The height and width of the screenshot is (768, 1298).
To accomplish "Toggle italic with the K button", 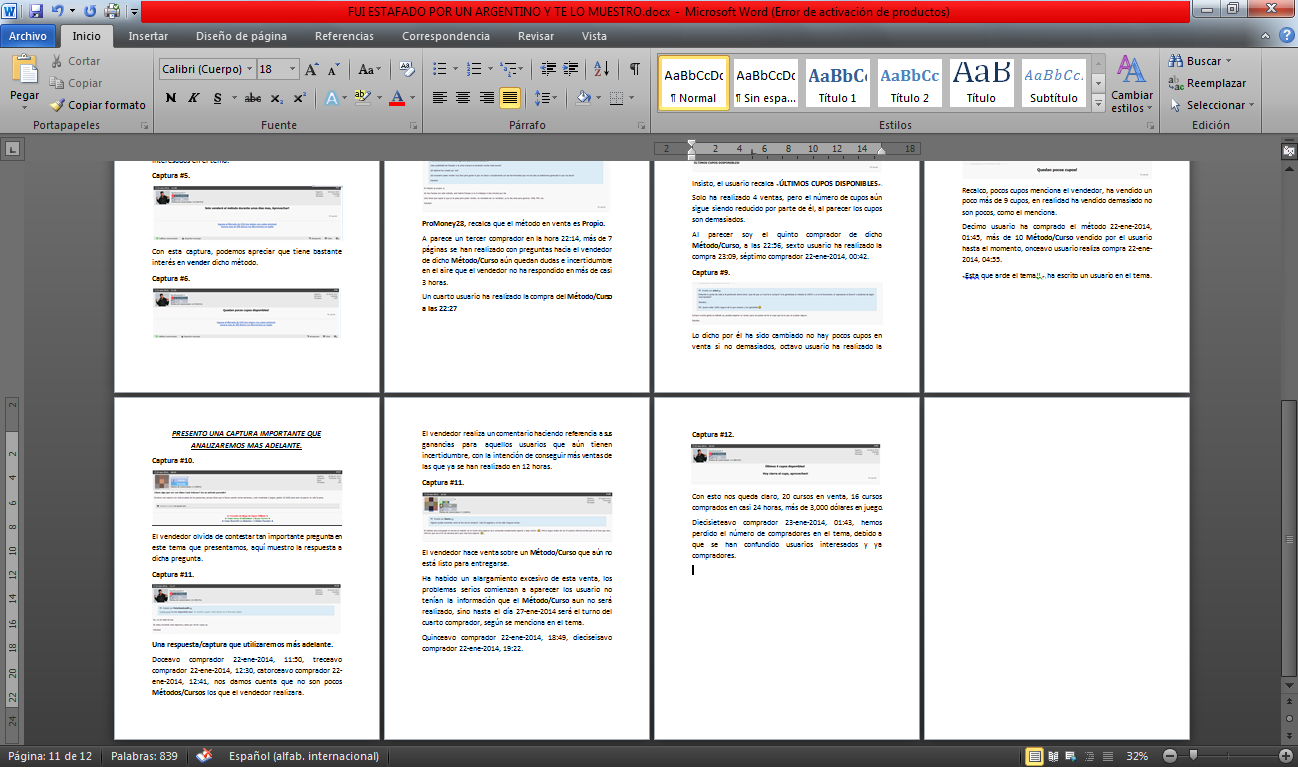I will 194,98.
